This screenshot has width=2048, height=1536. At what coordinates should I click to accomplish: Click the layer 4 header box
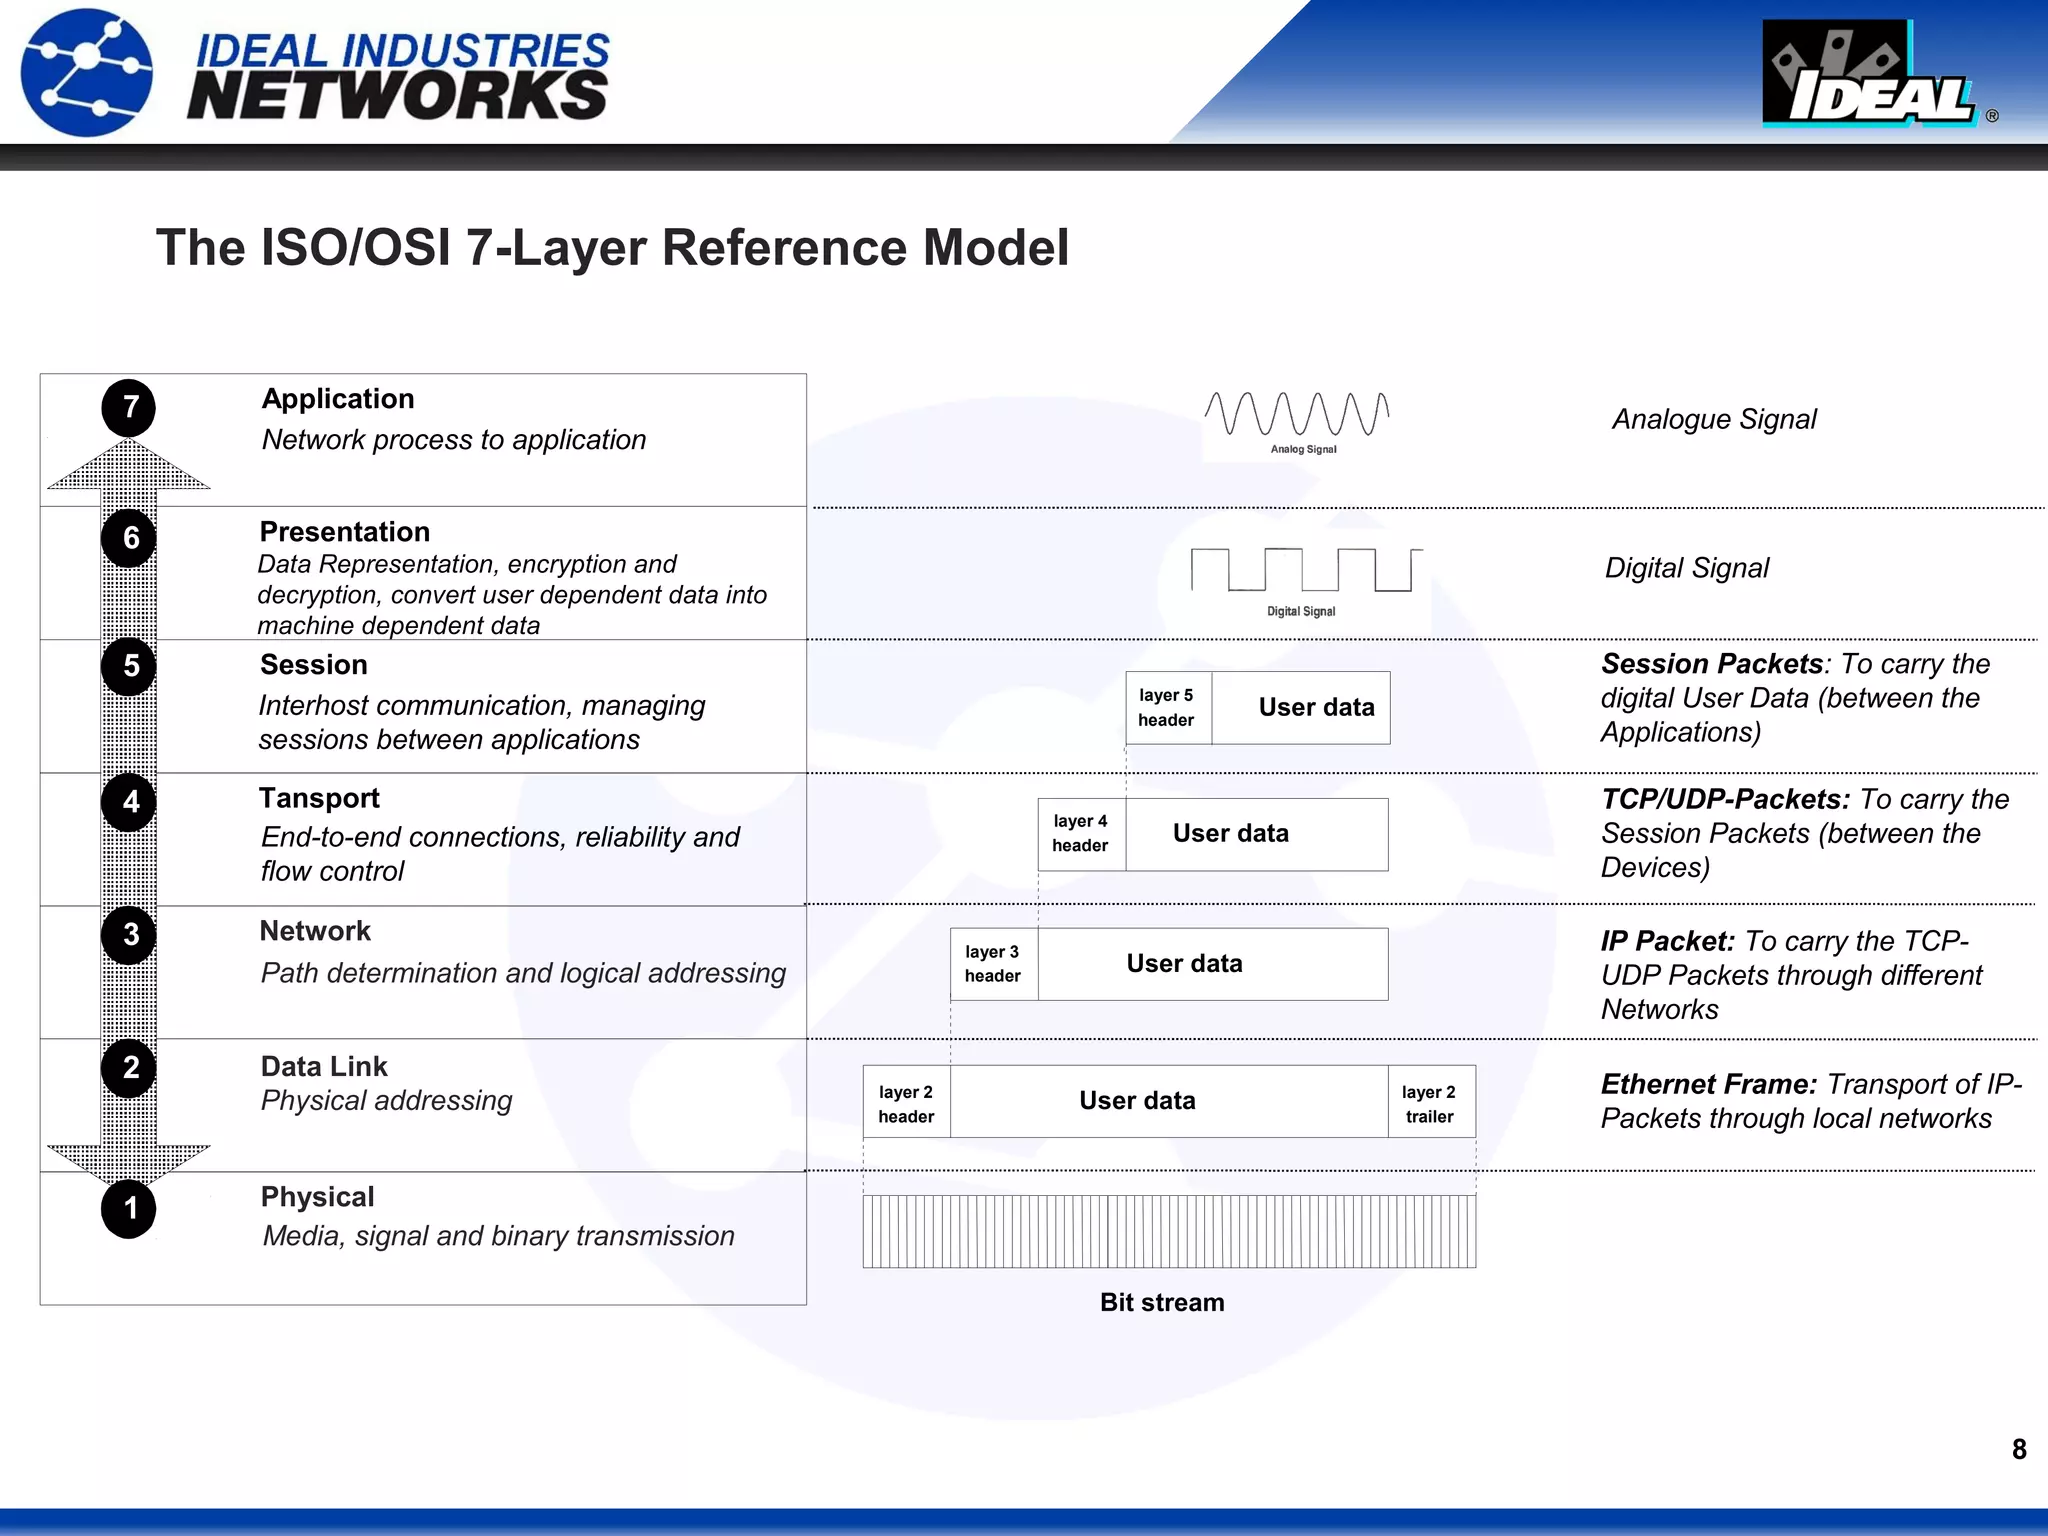[x=1082, y=834]
